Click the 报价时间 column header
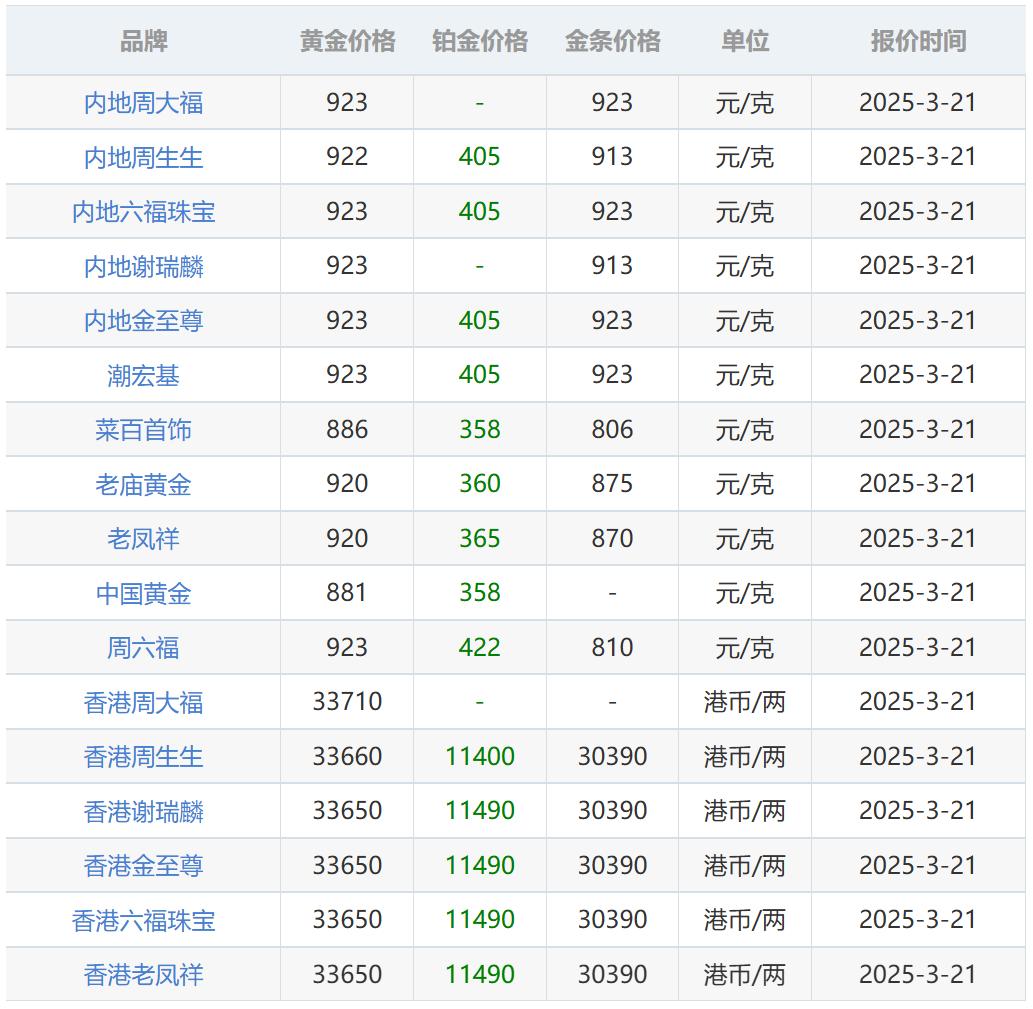 [x=918, y=41]
